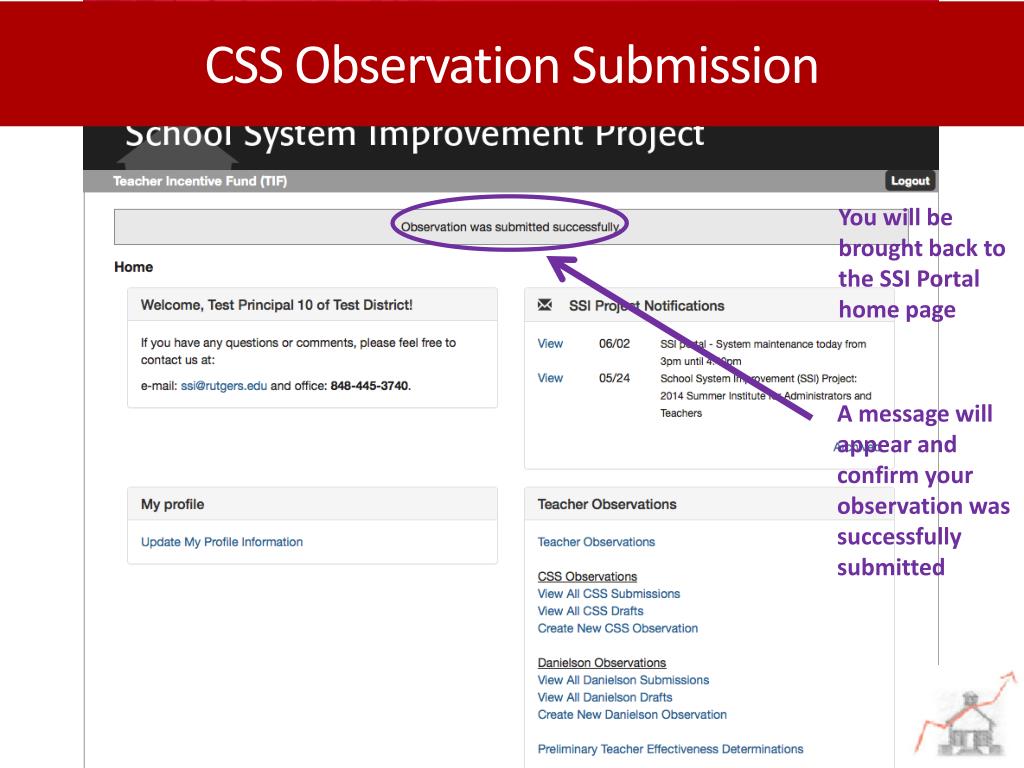
Task: Select Create New Danielson Observation
Action: 632,714
